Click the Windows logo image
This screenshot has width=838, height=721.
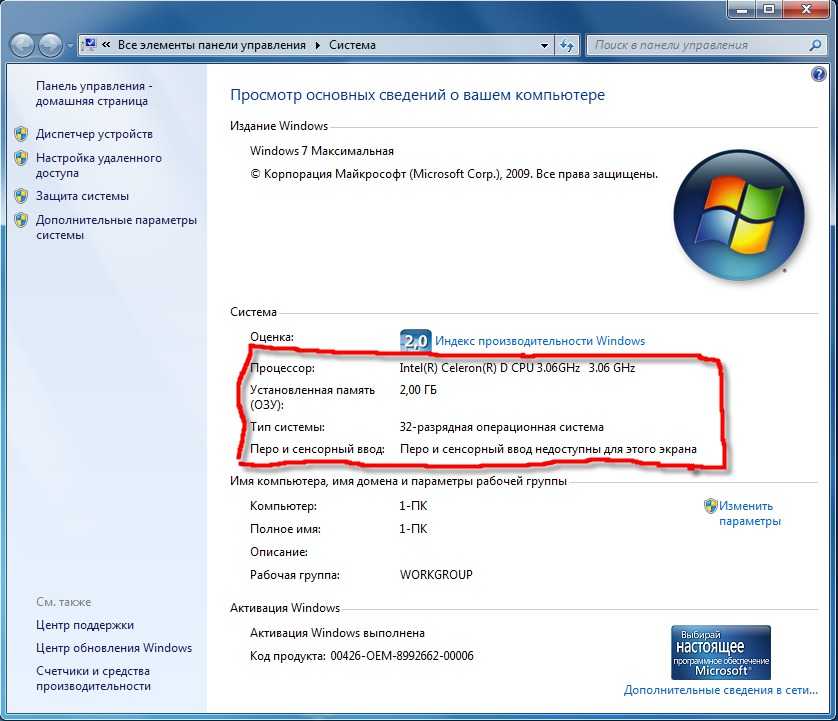[739, 215]
